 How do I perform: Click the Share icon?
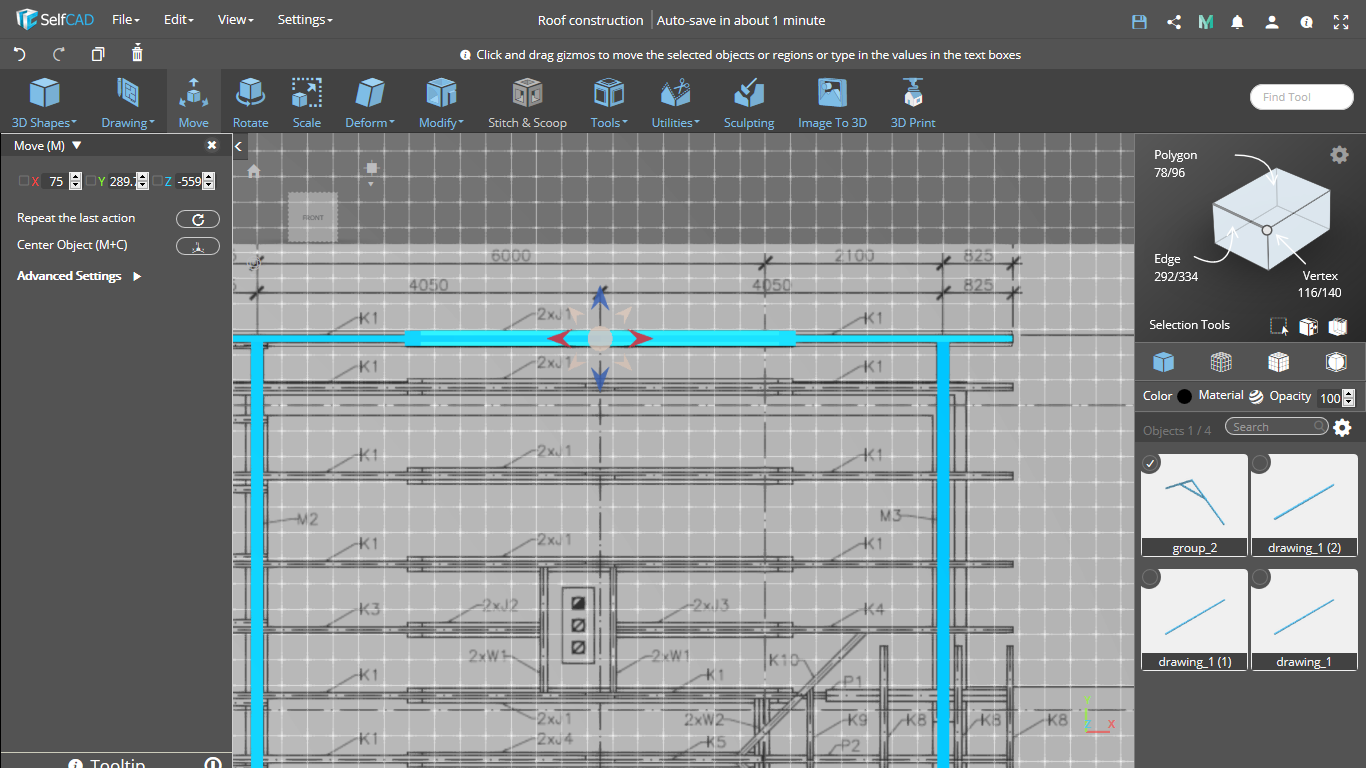click(x=1174, y=21)
